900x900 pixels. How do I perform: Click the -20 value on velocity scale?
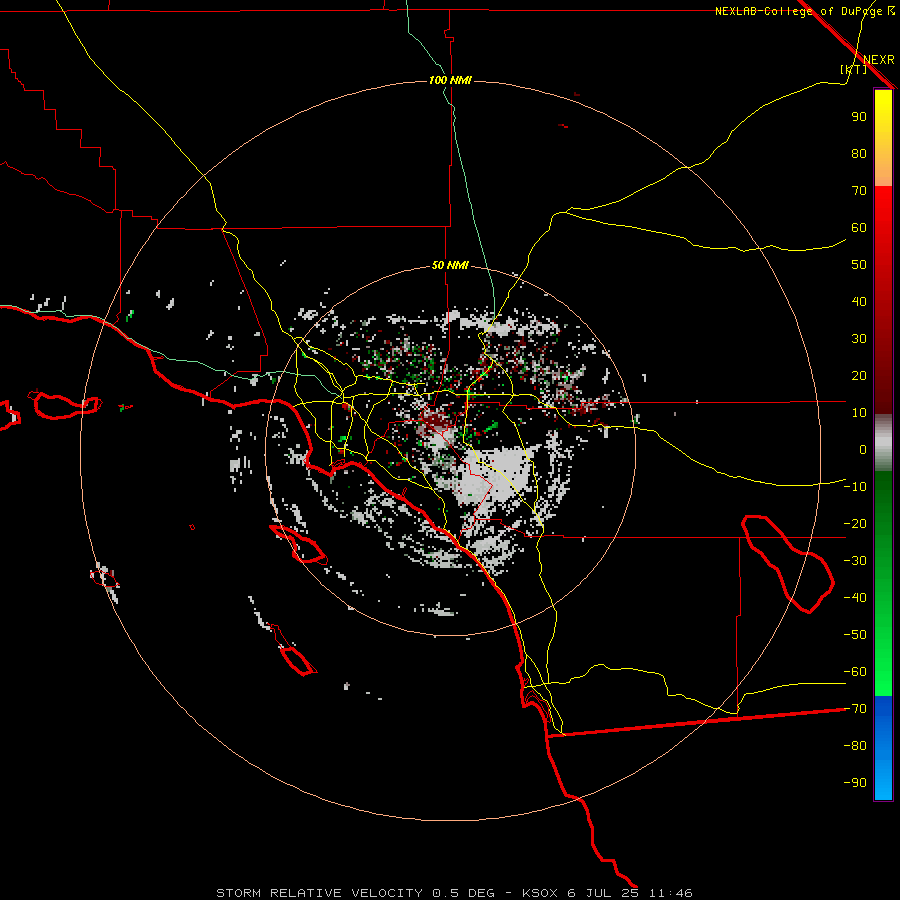(855, 523)
